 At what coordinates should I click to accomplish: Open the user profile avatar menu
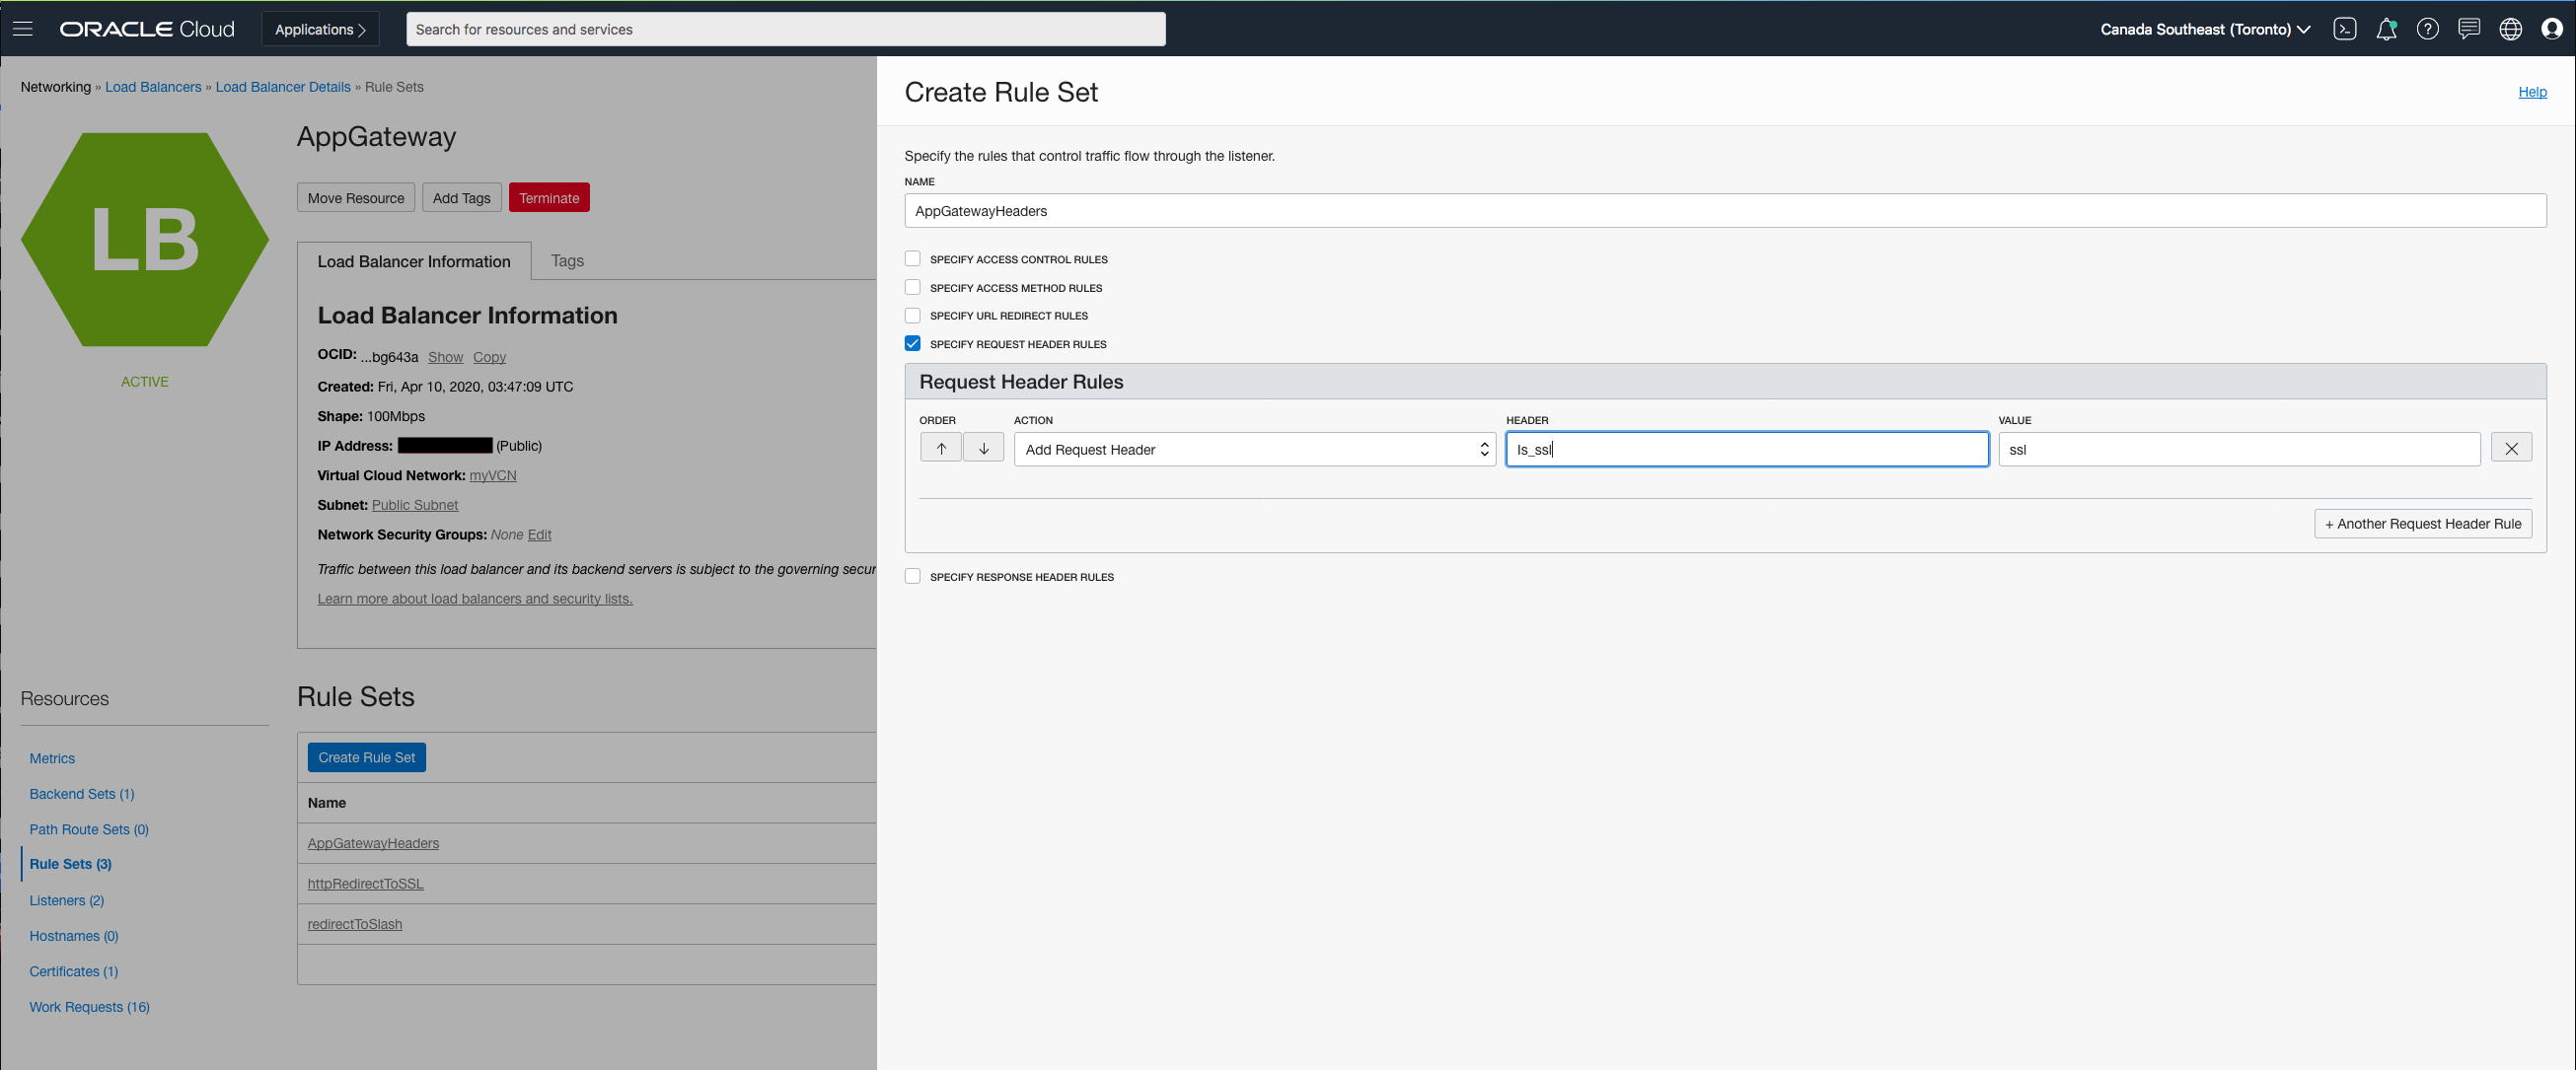tap(2551, 29)
